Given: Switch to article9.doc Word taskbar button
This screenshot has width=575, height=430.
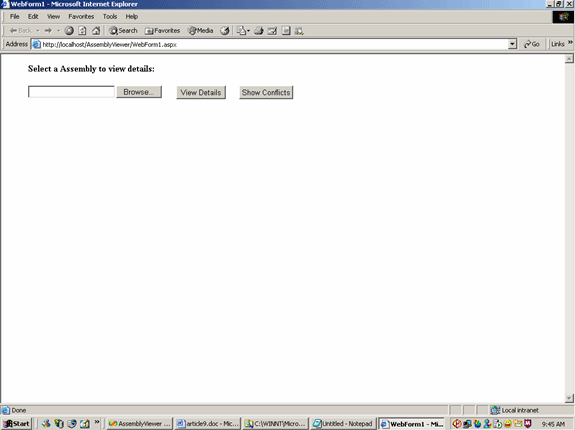Looking at the screenshot, I should pos(208,424).
